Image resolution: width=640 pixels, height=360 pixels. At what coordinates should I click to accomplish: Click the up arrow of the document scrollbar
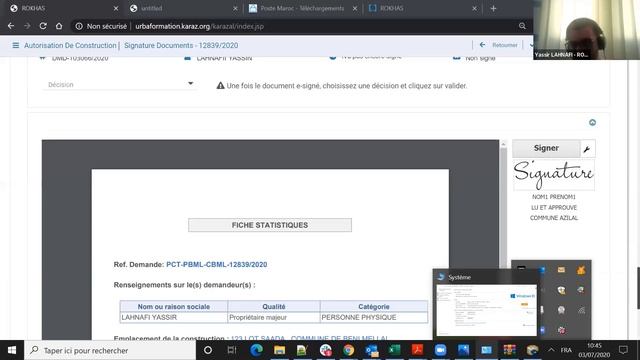click(x=503, y=144)
